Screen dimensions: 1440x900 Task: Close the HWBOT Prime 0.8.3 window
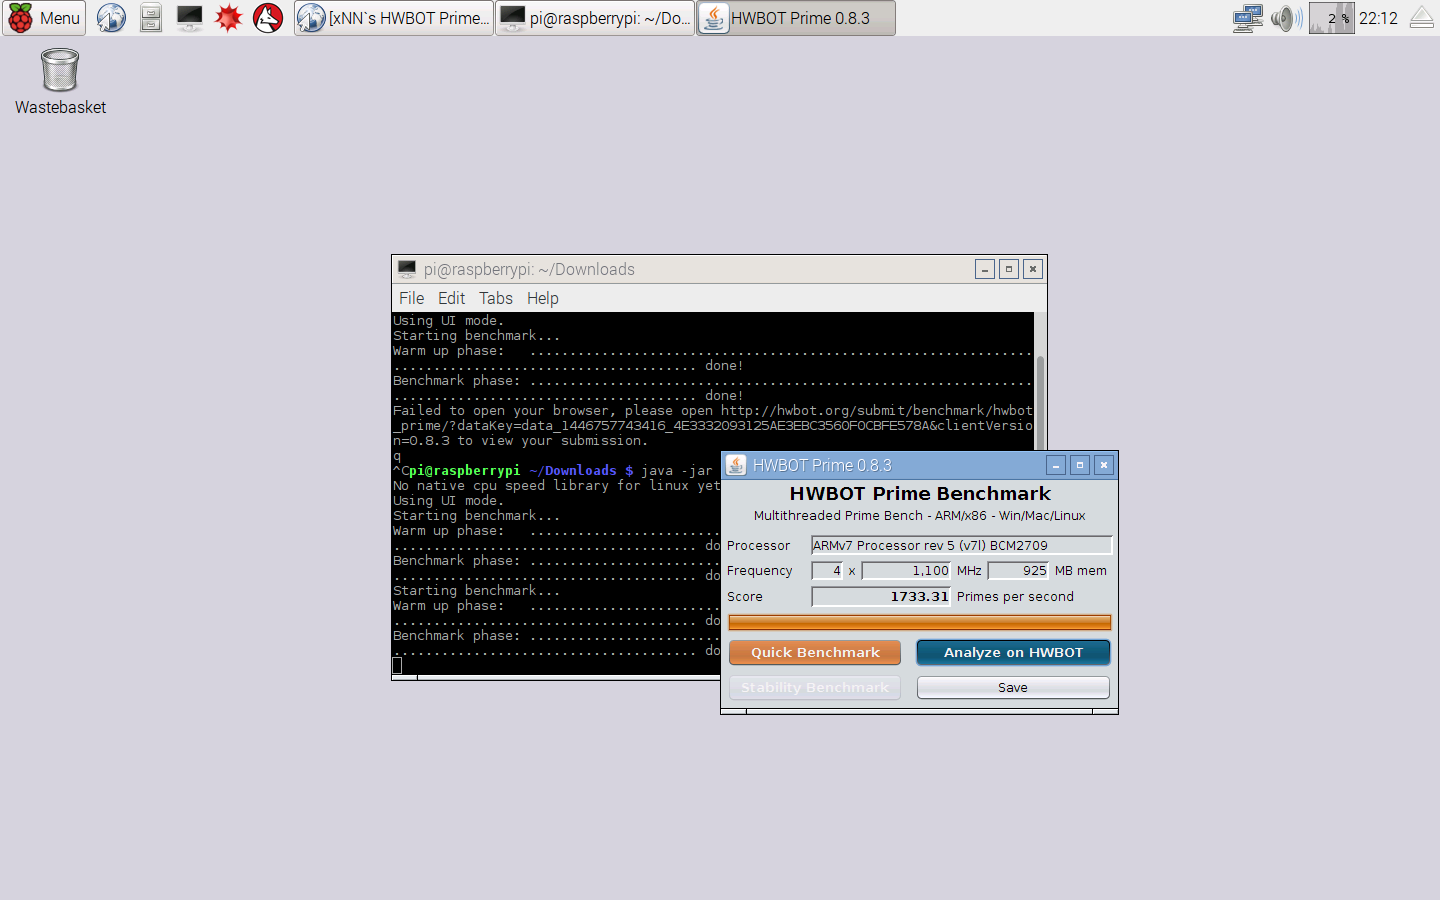[1104, 465]
